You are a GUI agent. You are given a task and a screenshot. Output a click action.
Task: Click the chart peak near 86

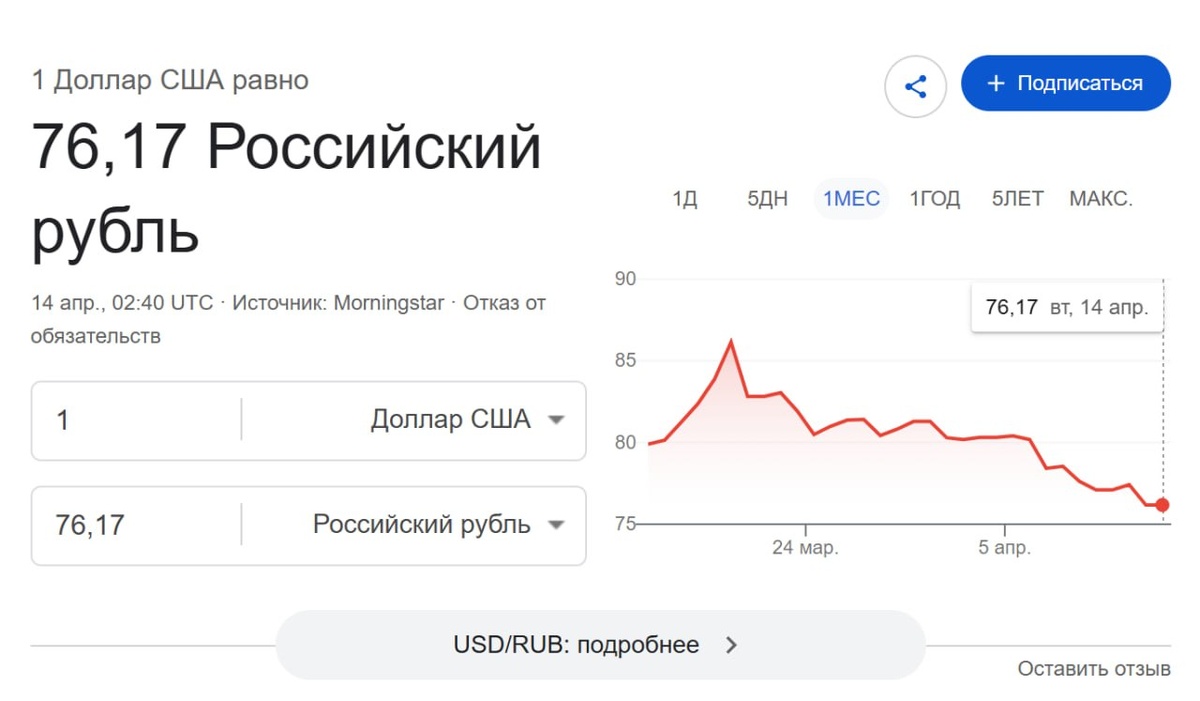click(731, 341)
